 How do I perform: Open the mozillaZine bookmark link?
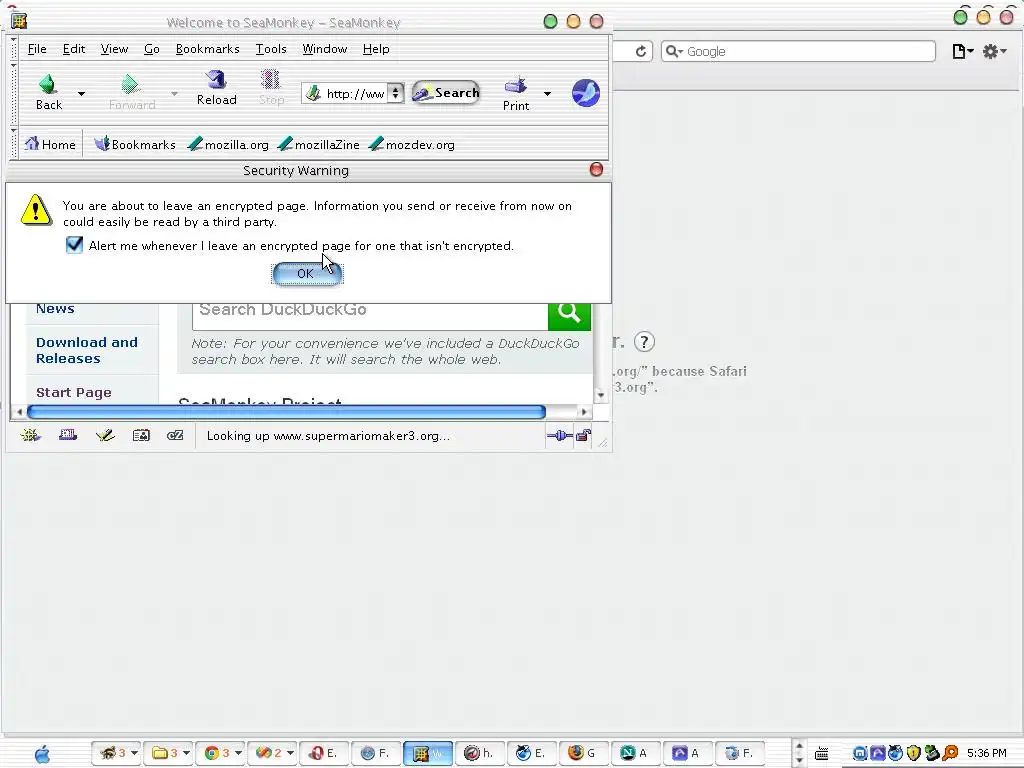tap(319, 144)
